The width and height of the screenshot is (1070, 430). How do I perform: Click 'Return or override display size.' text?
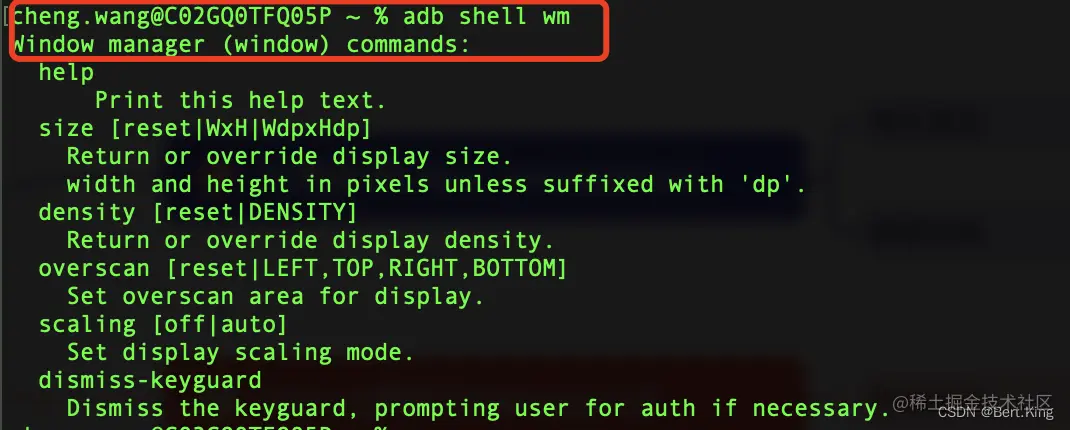(x=289, y=156)
